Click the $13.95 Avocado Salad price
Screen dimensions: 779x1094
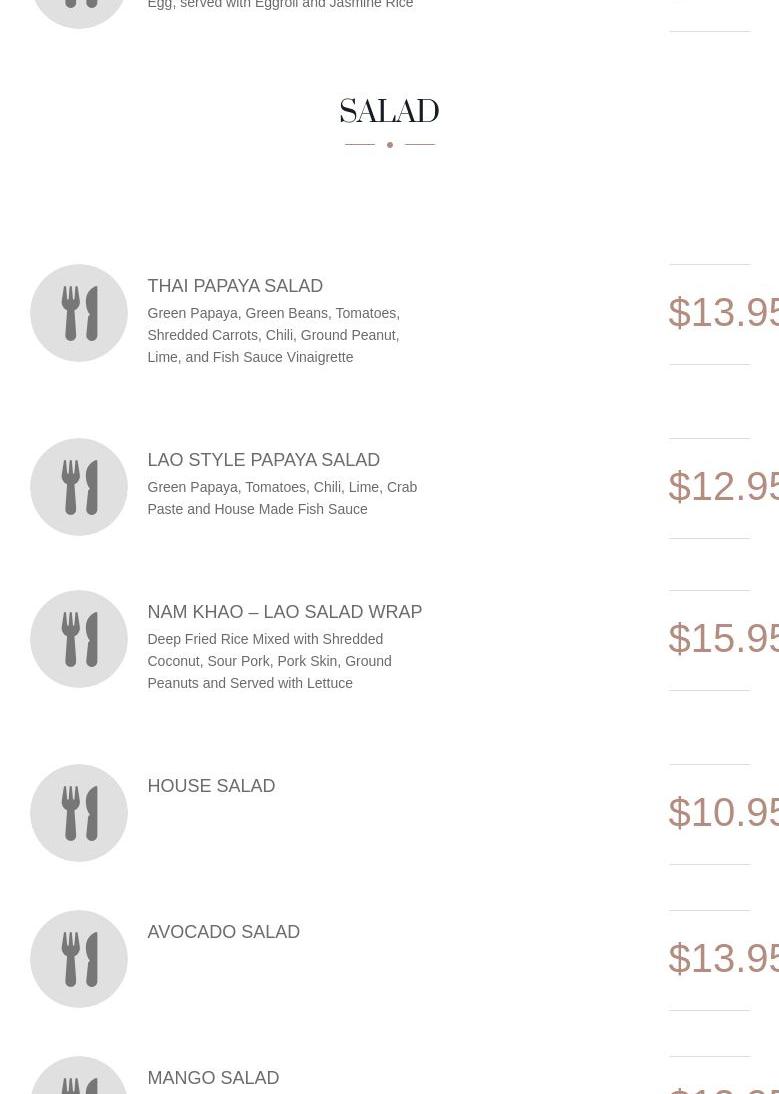pos(723,959)
